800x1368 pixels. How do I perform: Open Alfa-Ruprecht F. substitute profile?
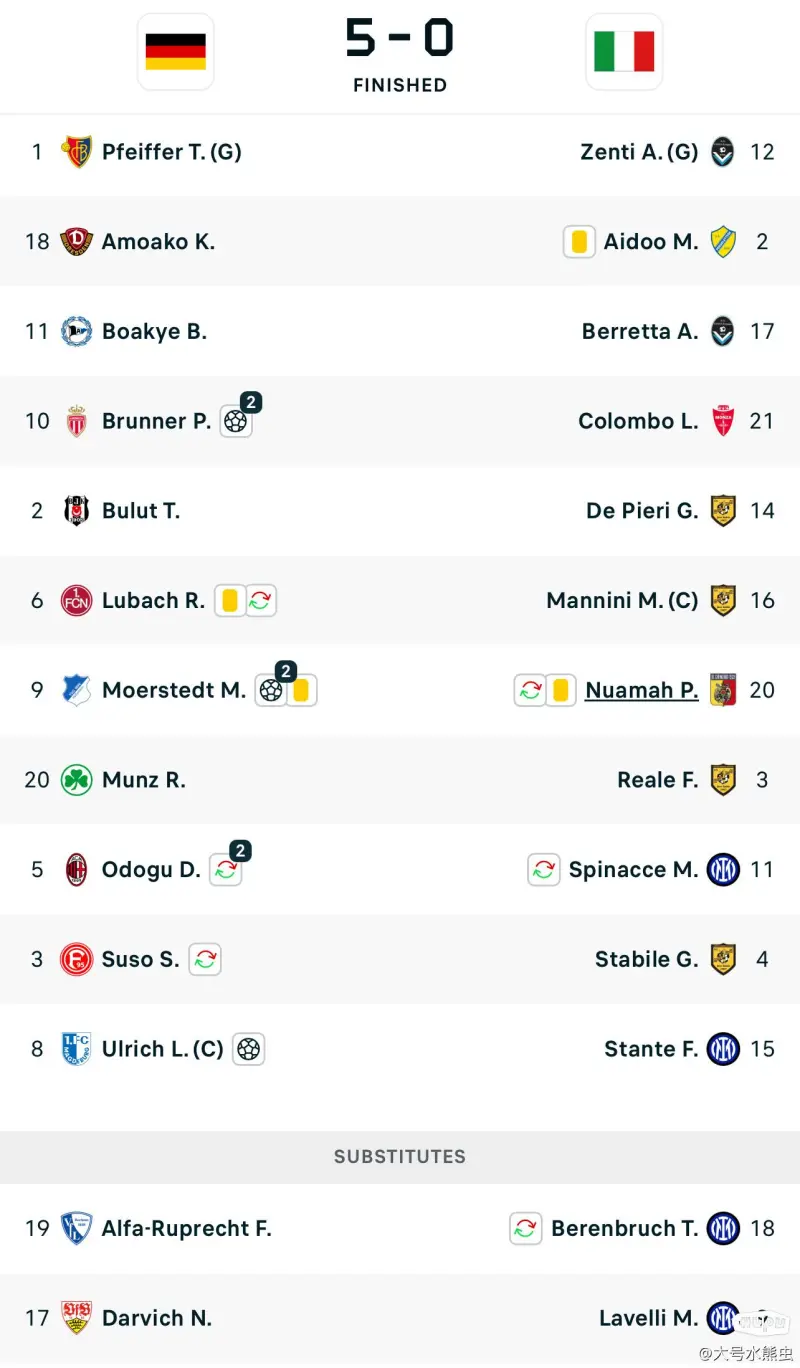pyautogui.click(x=186, y=1228)
